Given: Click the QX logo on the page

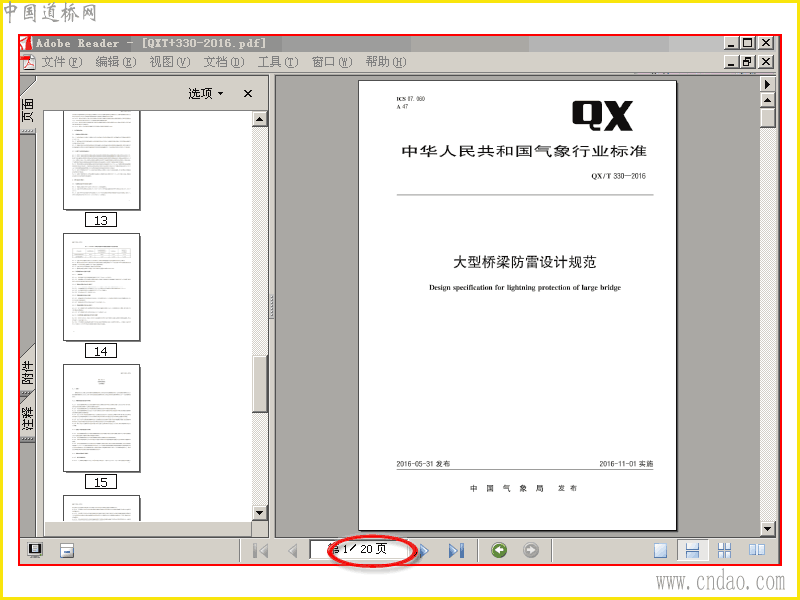Looking at the screenshot, I should tap(602, 116).
